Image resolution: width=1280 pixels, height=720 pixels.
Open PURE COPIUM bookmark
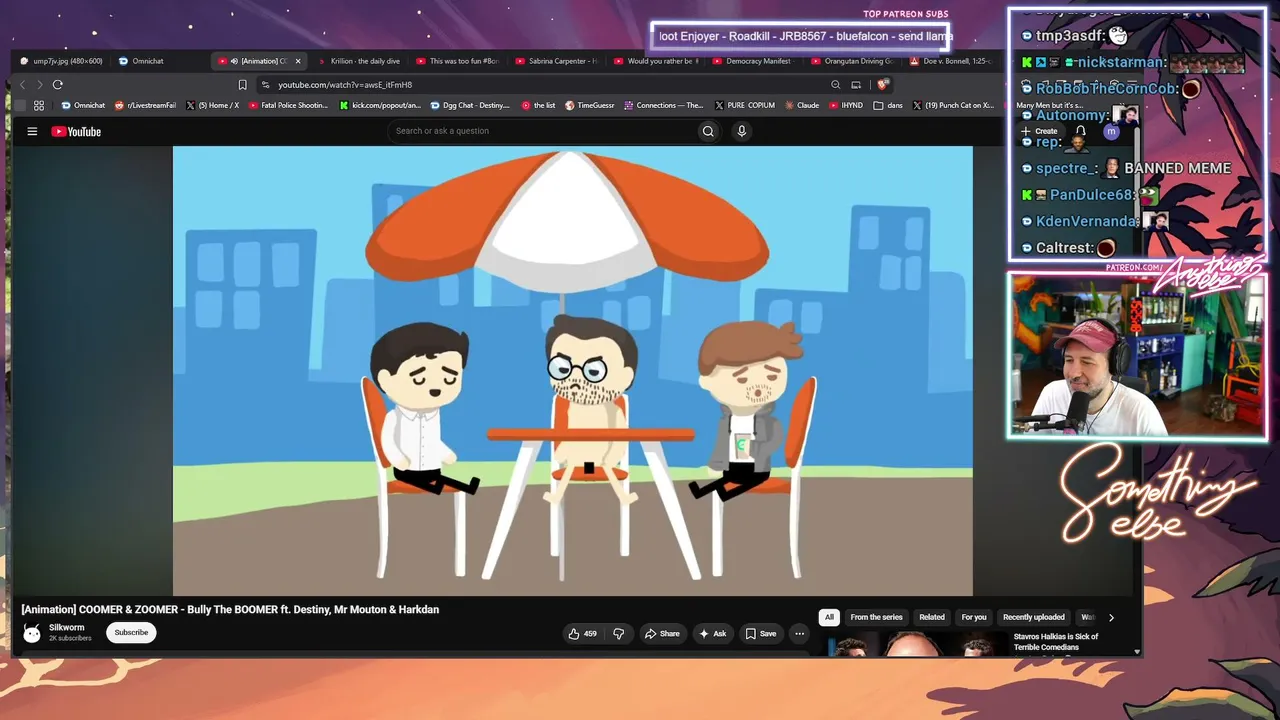click(744, 105)
